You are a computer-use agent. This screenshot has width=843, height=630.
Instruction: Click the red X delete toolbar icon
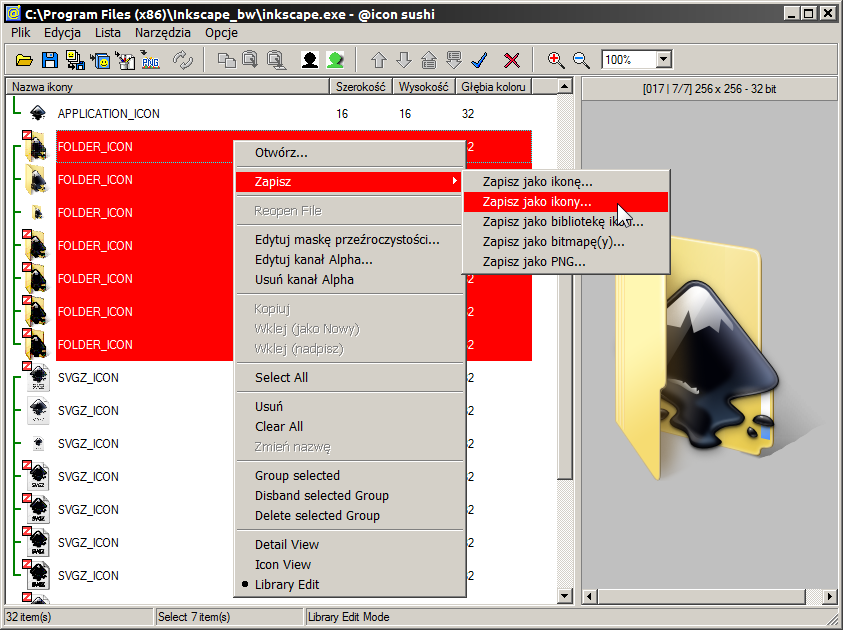pos(512,60)
